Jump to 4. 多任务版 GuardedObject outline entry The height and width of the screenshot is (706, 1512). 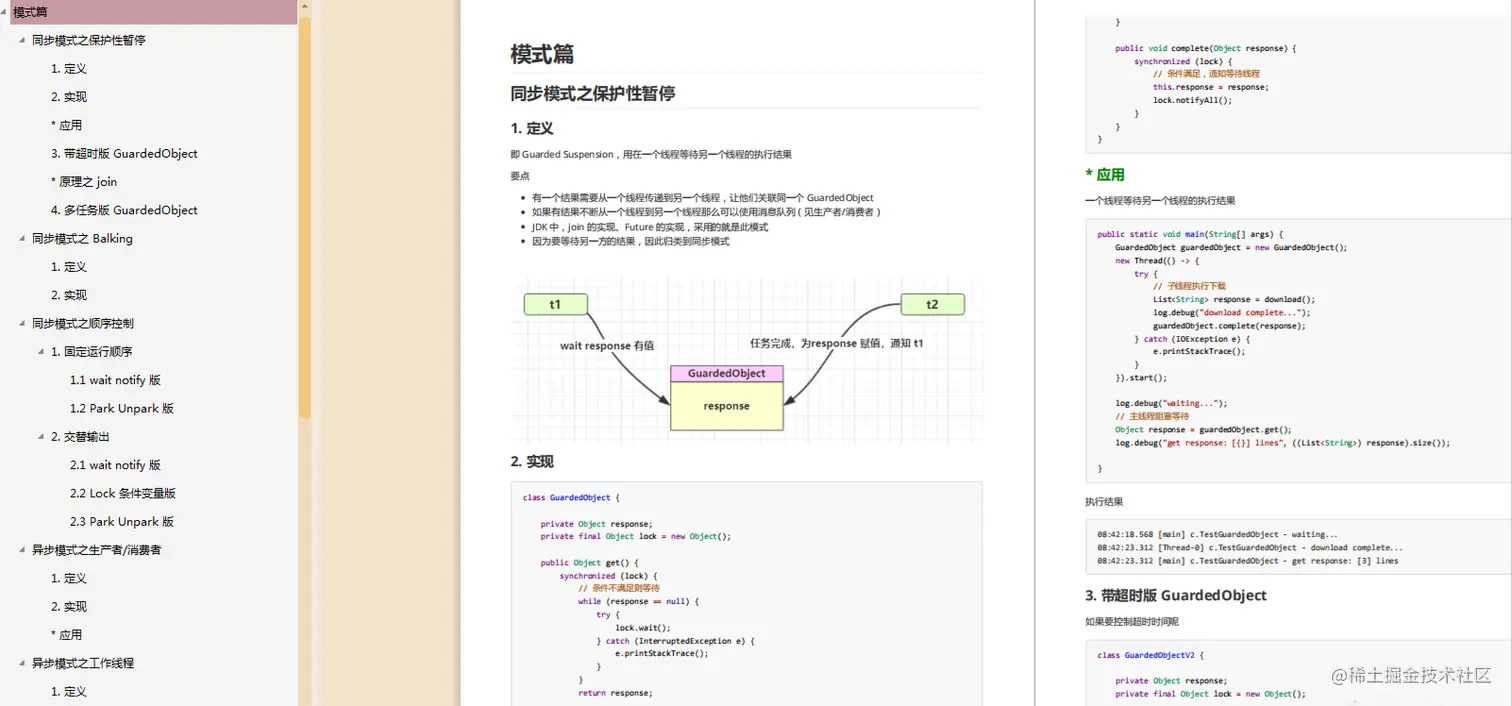[124, 210]
